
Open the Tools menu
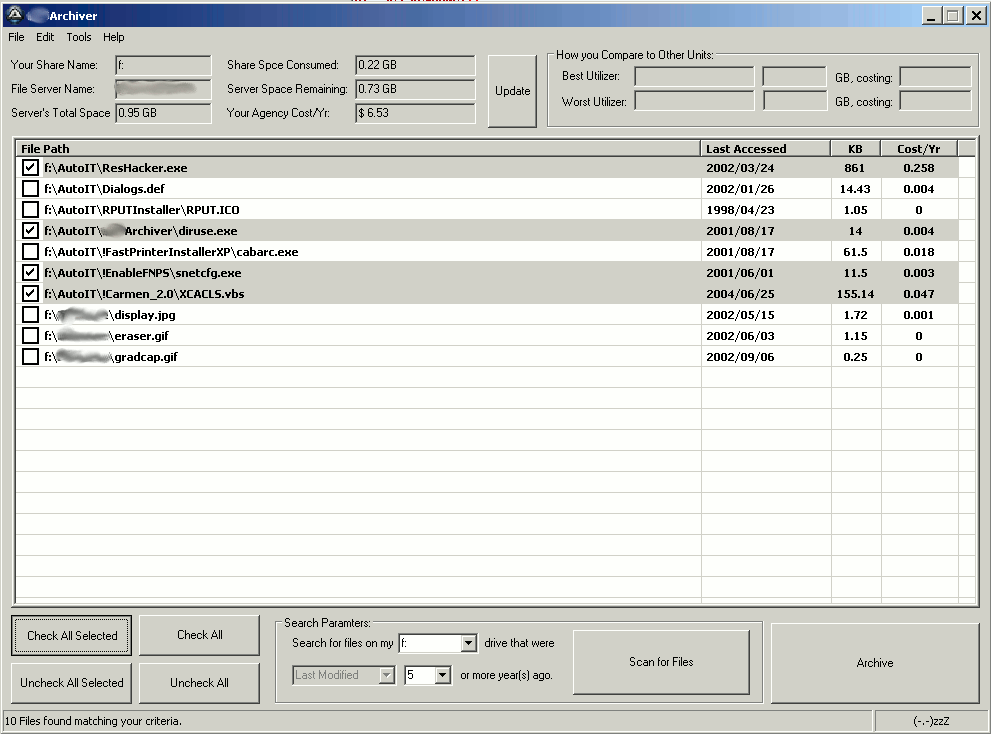click(79, 37)
